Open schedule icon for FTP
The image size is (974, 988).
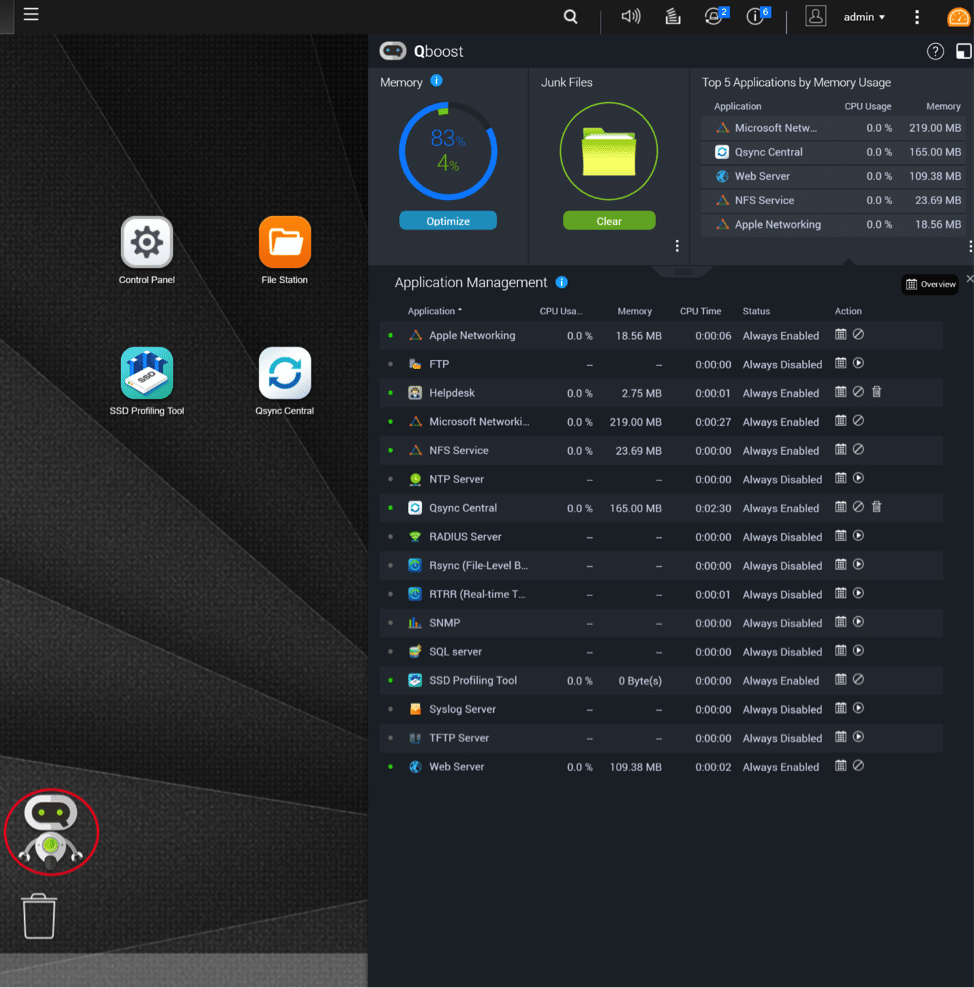(x=840, y=363)
